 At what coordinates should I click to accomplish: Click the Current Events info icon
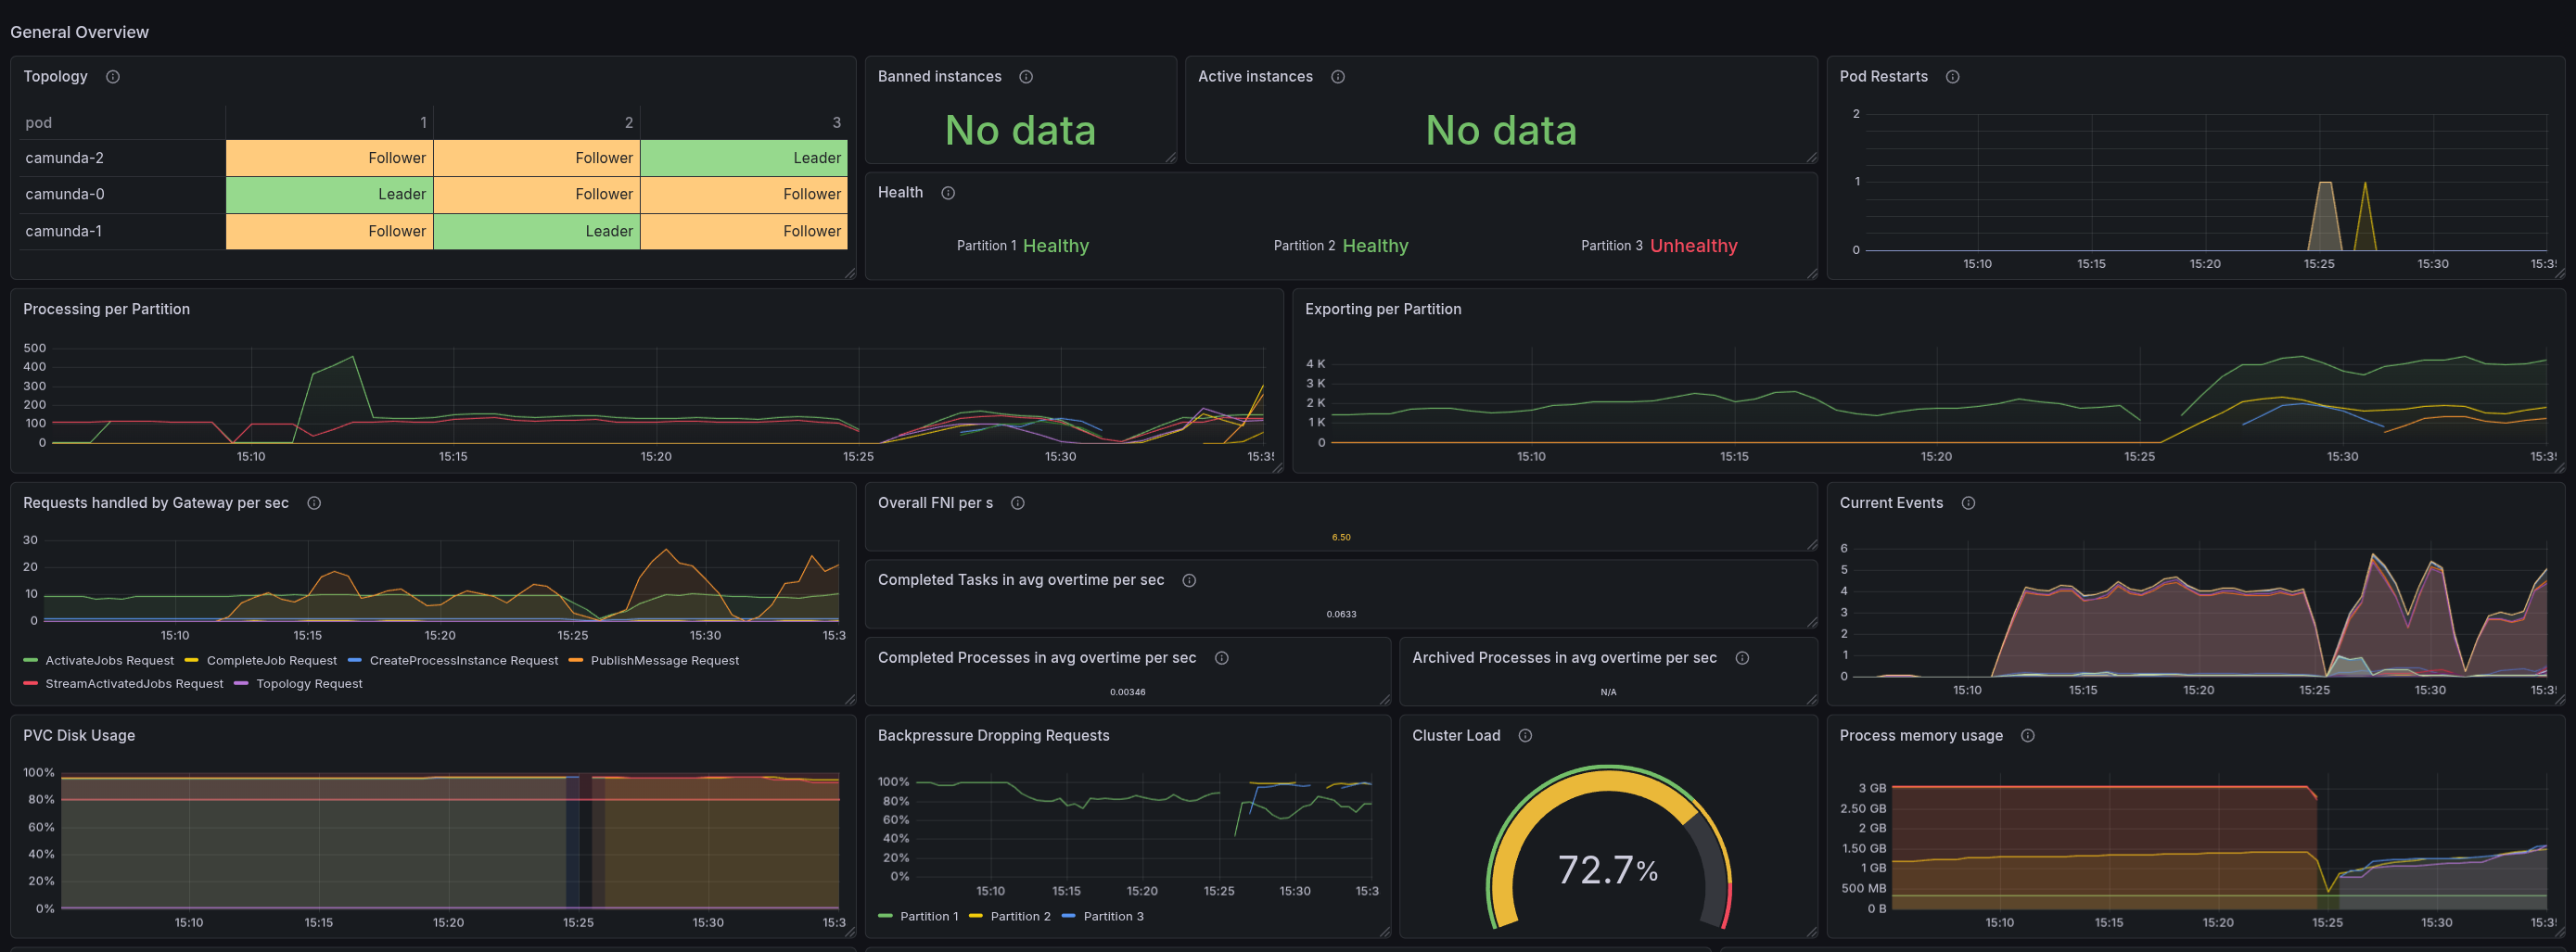point(1968,503)
